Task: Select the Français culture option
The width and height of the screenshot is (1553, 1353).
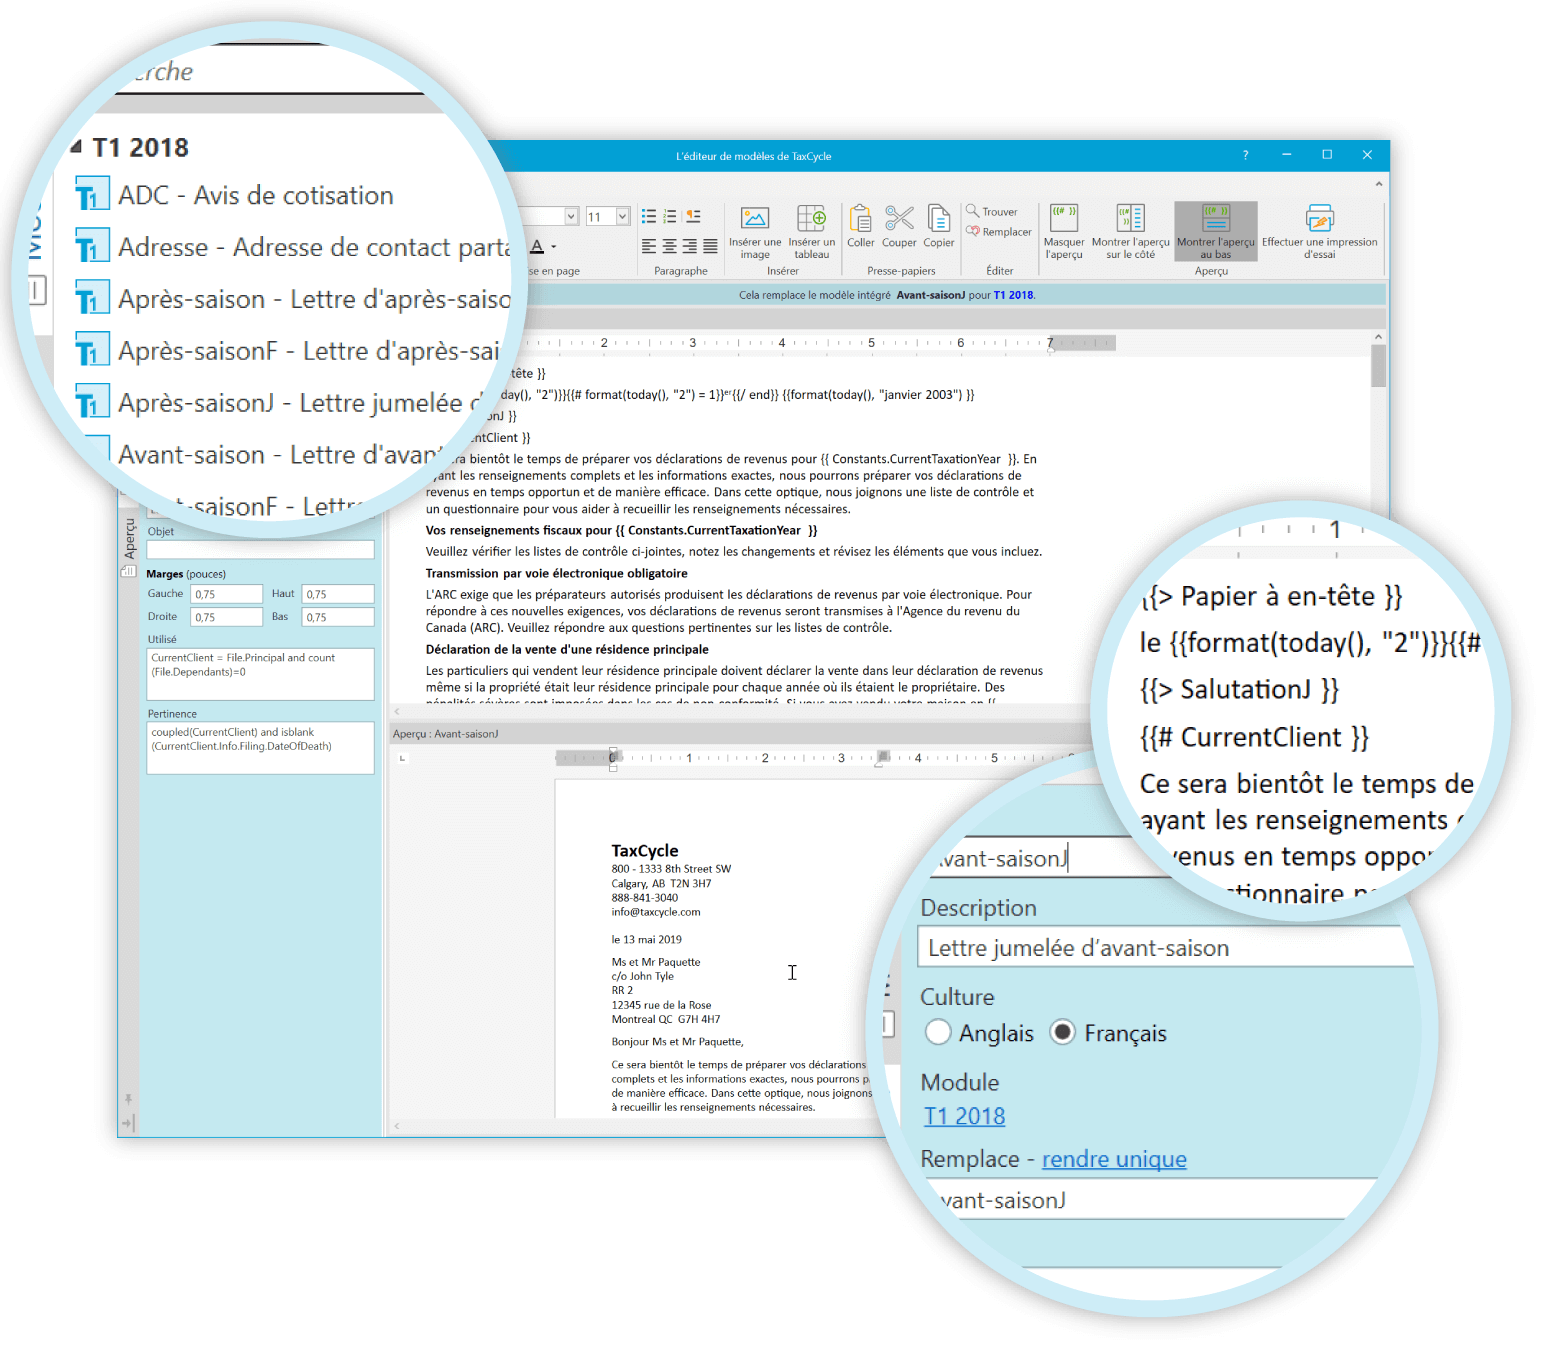Action: pyautogui.click(x=1062, y=1032)
